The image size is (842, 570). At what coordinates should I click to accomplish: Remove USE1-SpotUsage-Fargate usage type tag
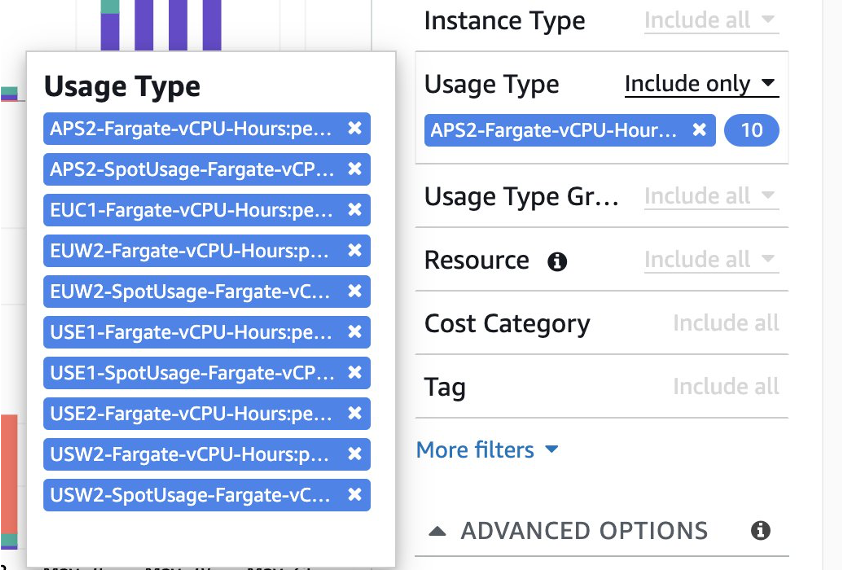(354, 373)
